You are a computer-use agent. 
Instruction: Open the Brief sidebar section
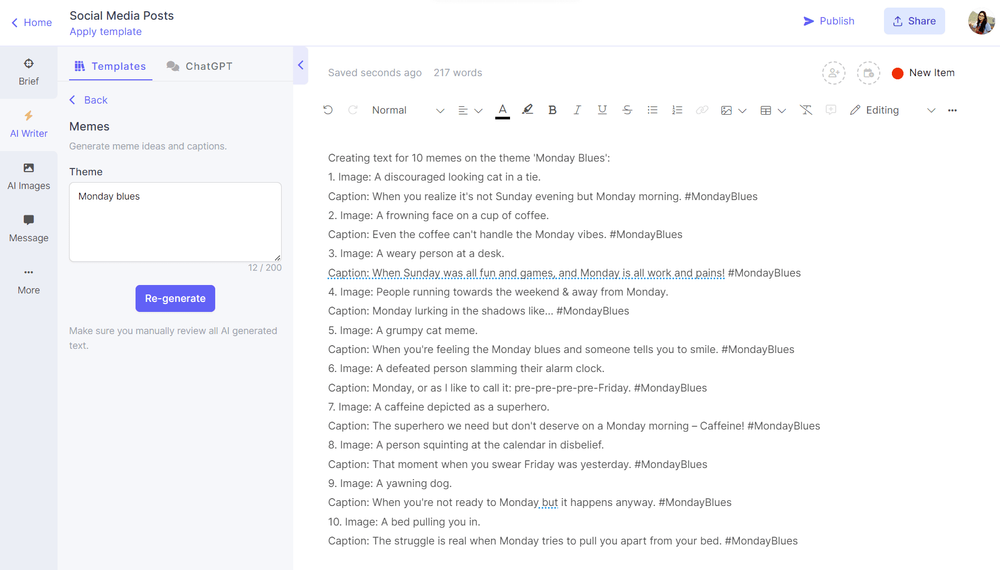29,72
